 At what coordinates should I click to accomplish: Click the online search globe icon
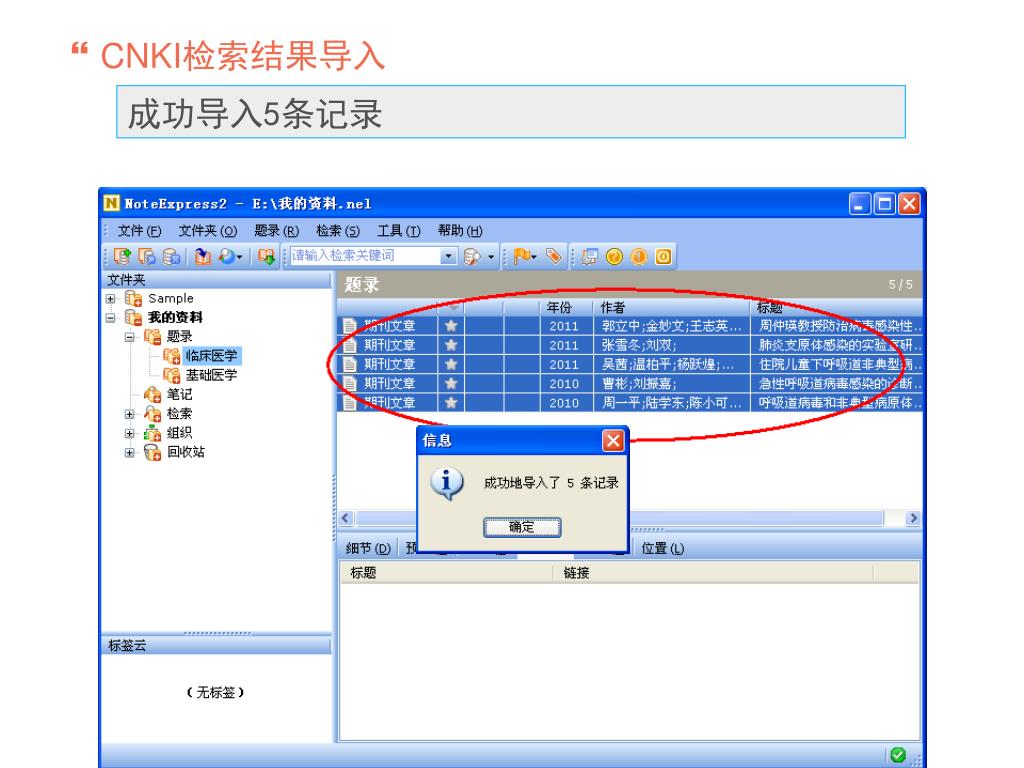pyautogui.click(x=227, y=257)
